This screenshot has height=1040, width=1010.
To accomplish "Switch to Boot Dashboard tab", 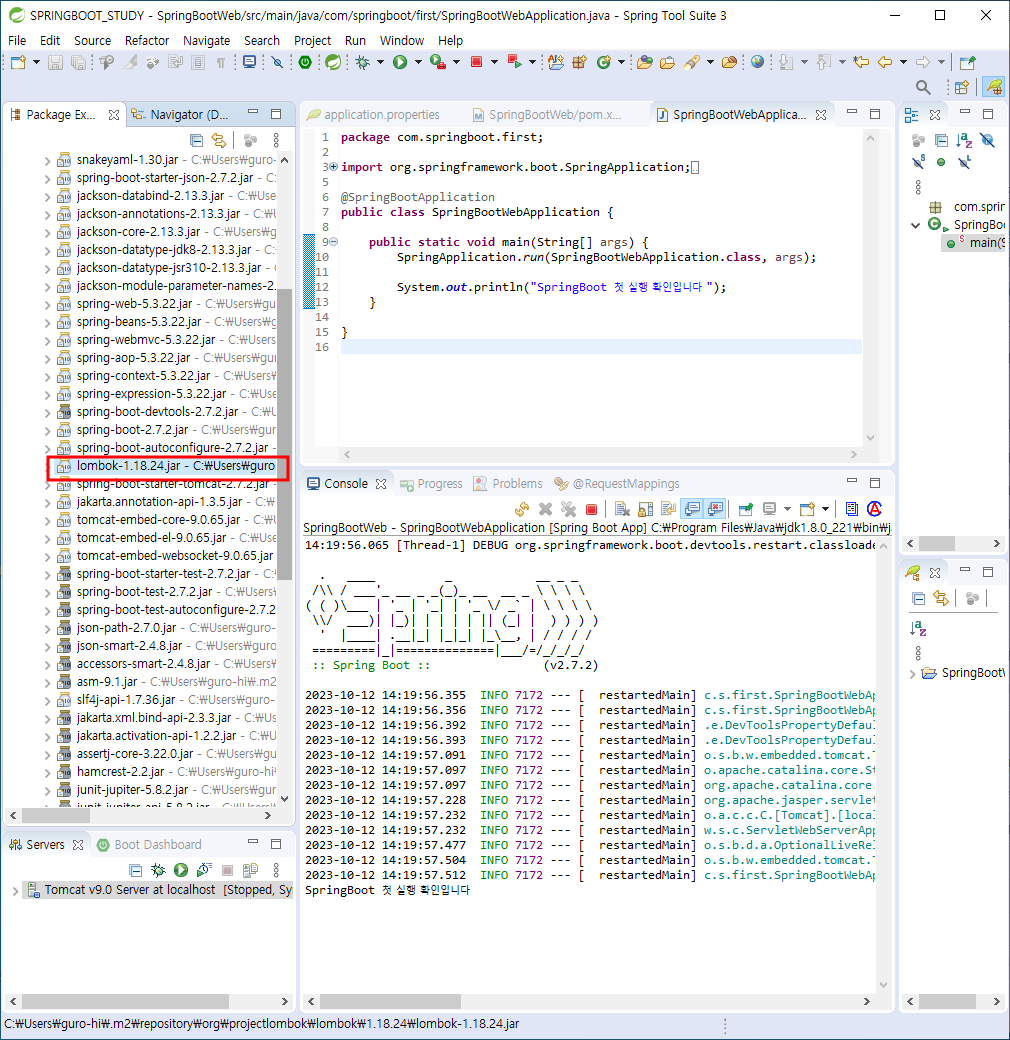I will [x=149, y=845].
